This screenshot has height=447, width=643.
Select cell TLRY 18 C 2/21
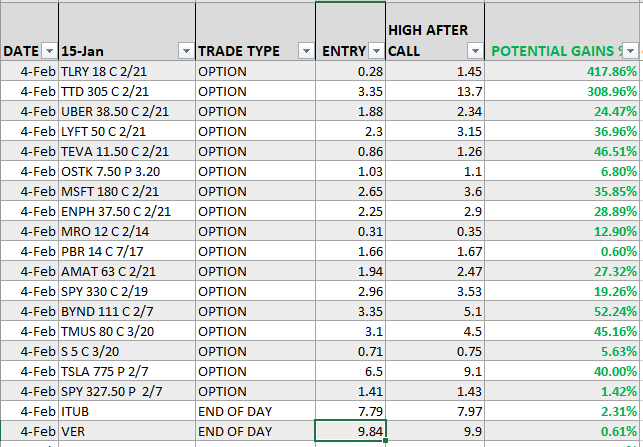coord(127,71)
